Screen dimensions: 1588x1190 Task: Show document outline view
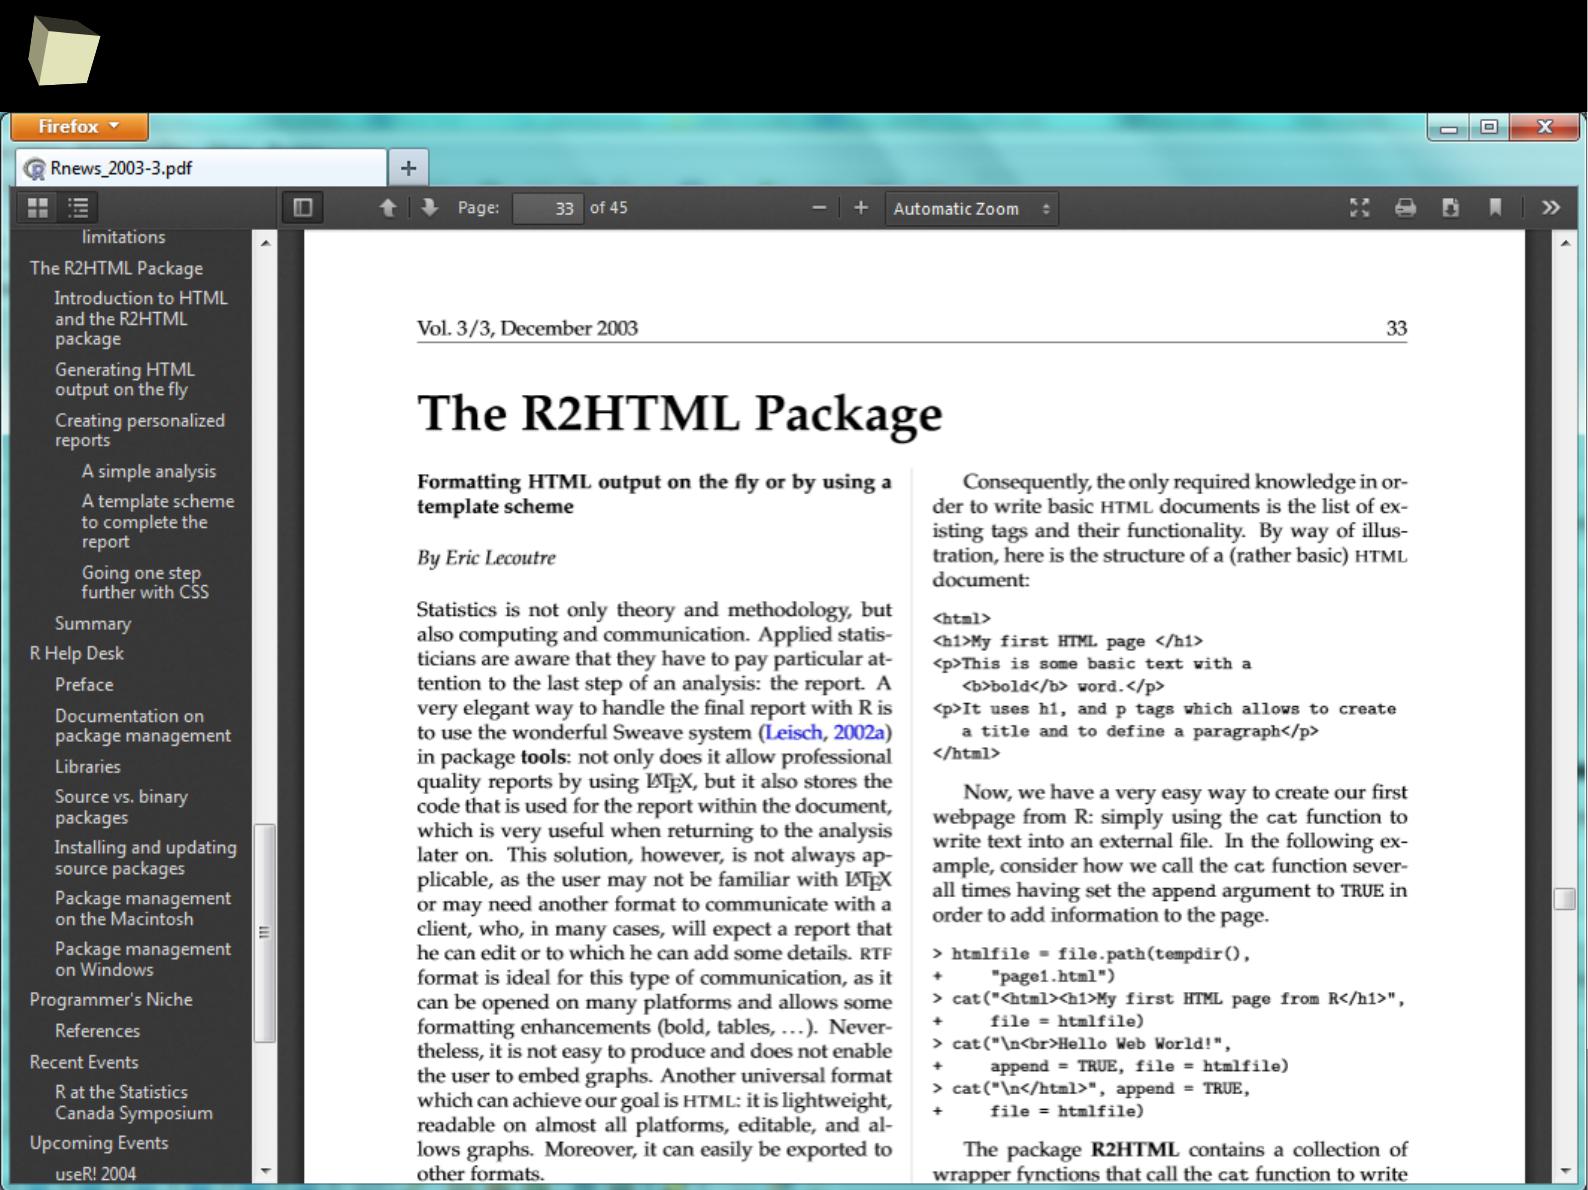pos(78,208)
